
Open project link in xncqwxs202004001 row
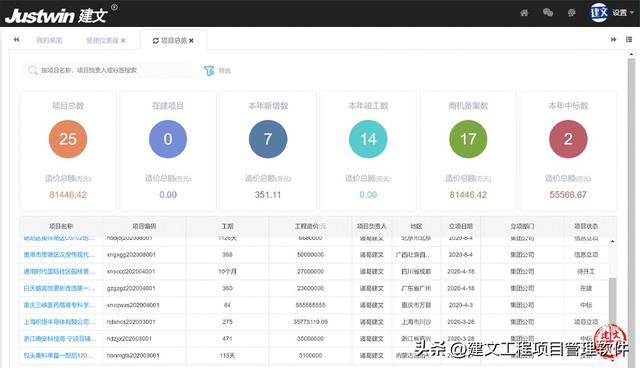(59, 305)
